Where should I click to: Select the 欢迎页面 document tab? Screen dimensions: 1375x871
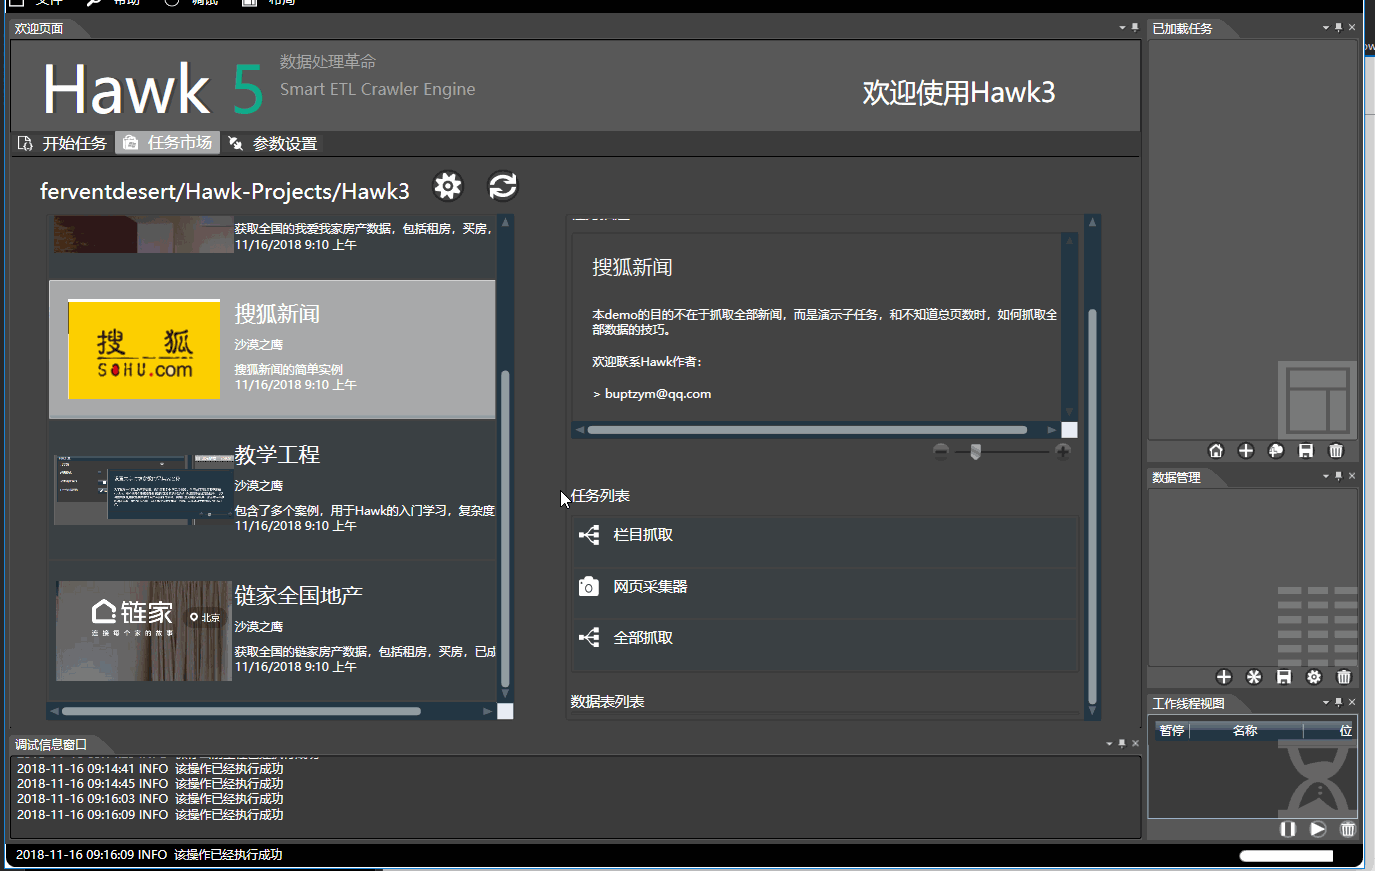[x=39, y=28]
